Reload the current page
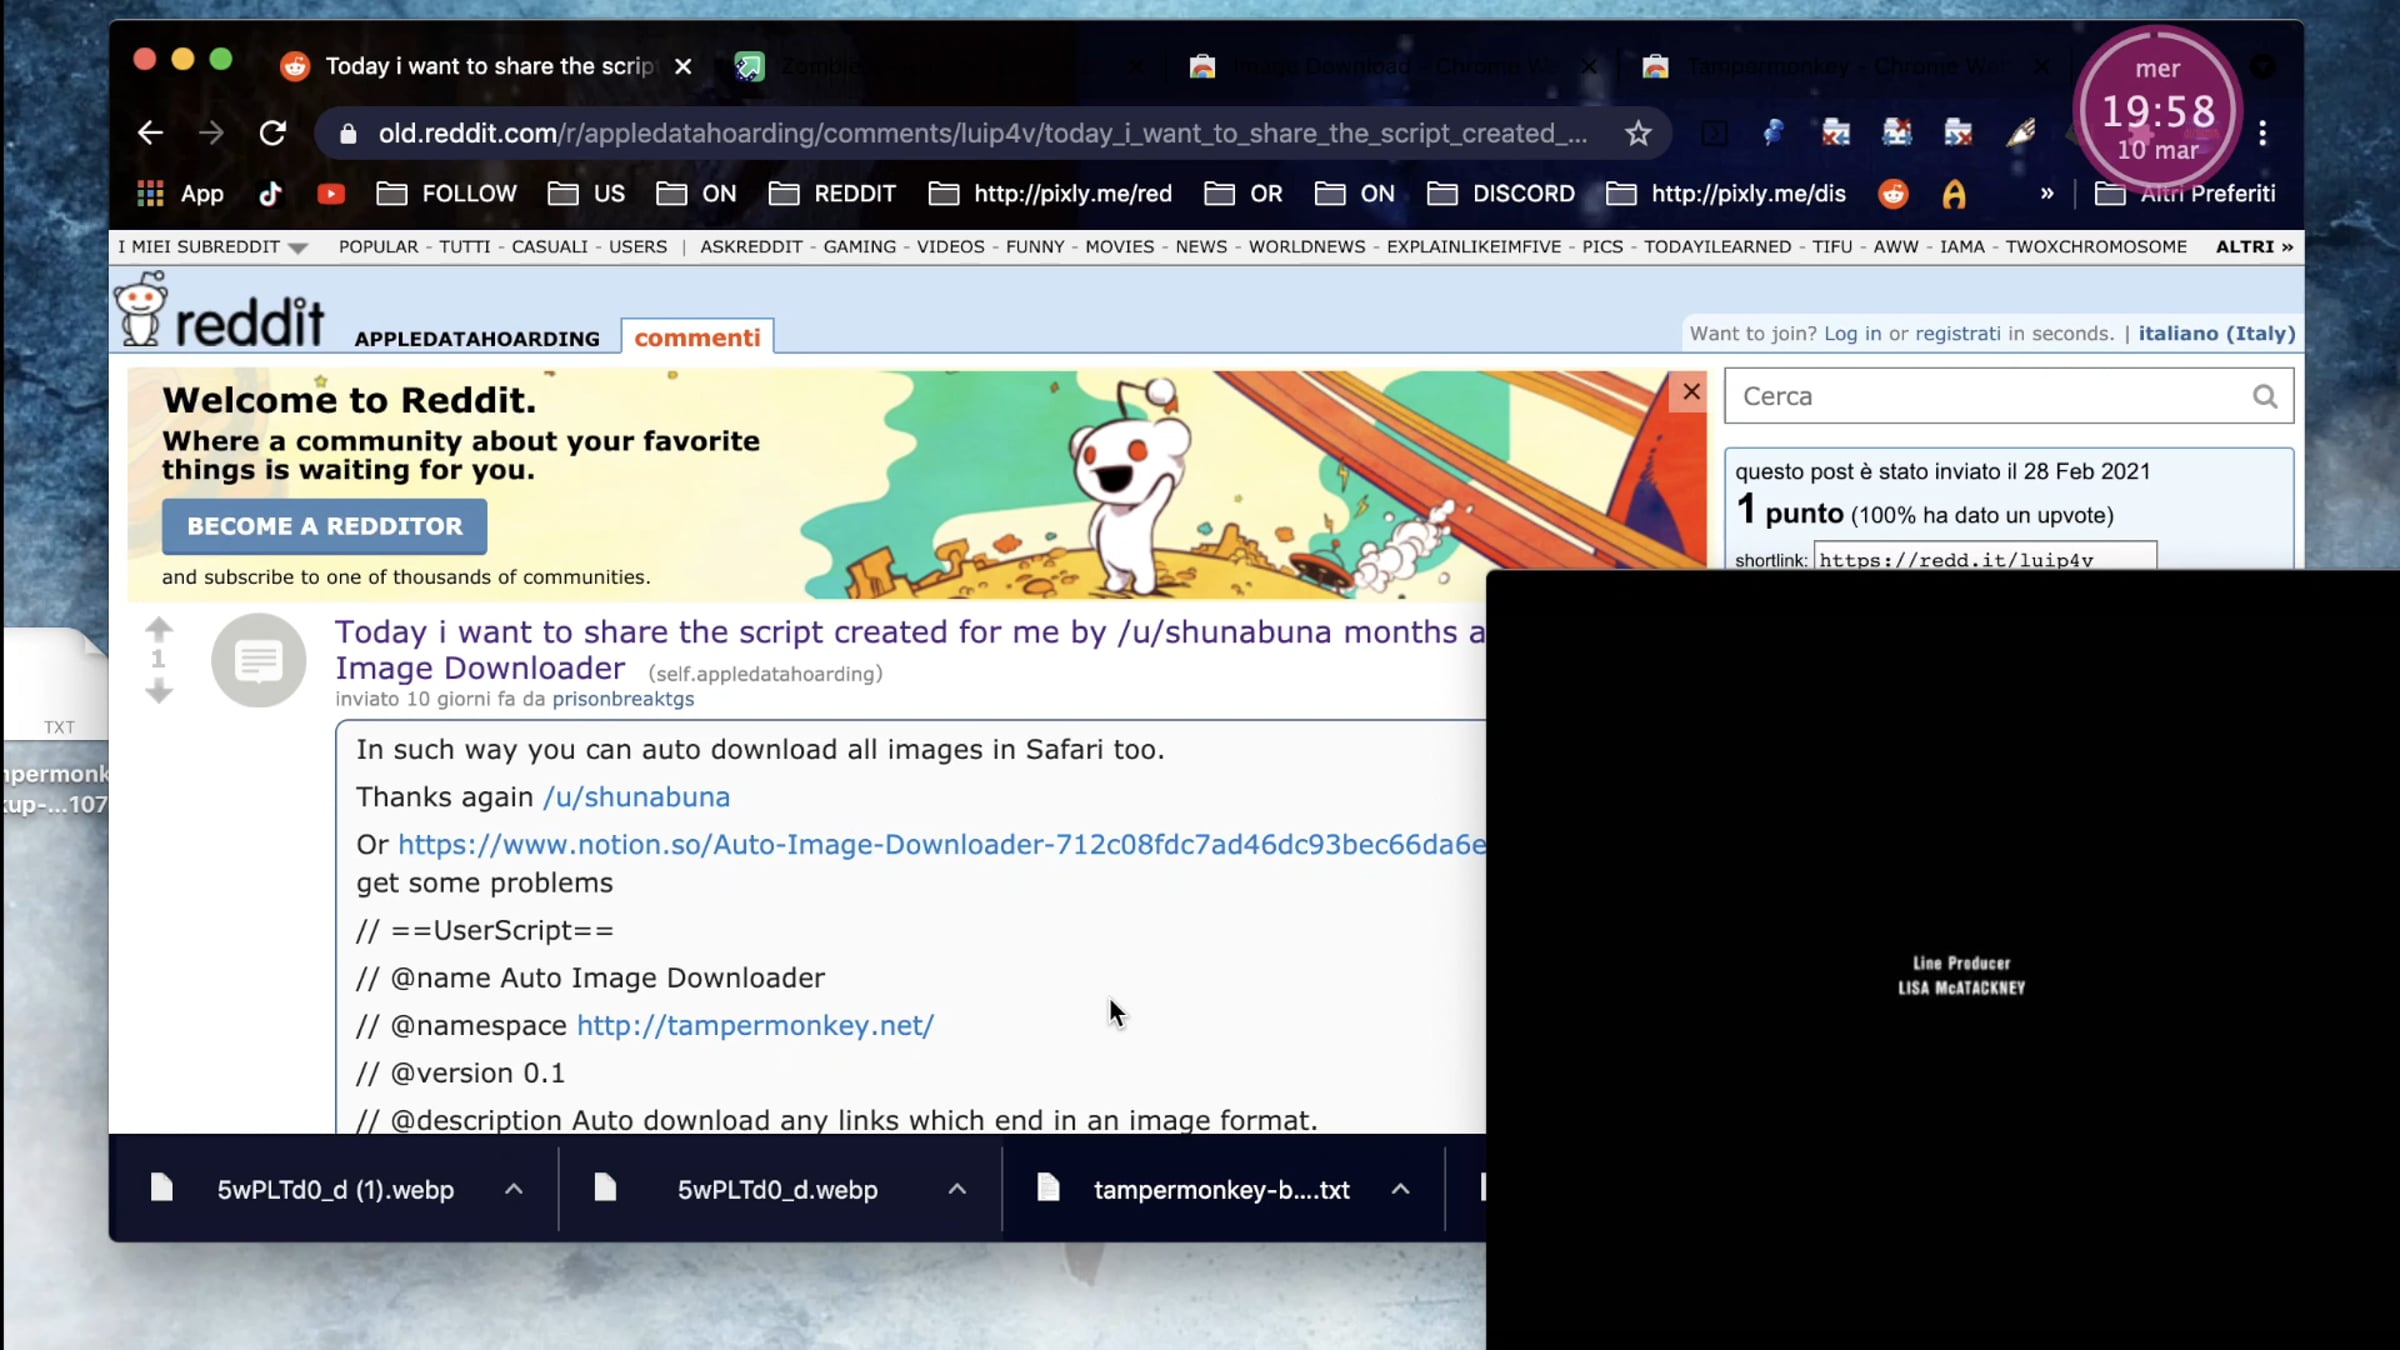 tap(273, 133)
